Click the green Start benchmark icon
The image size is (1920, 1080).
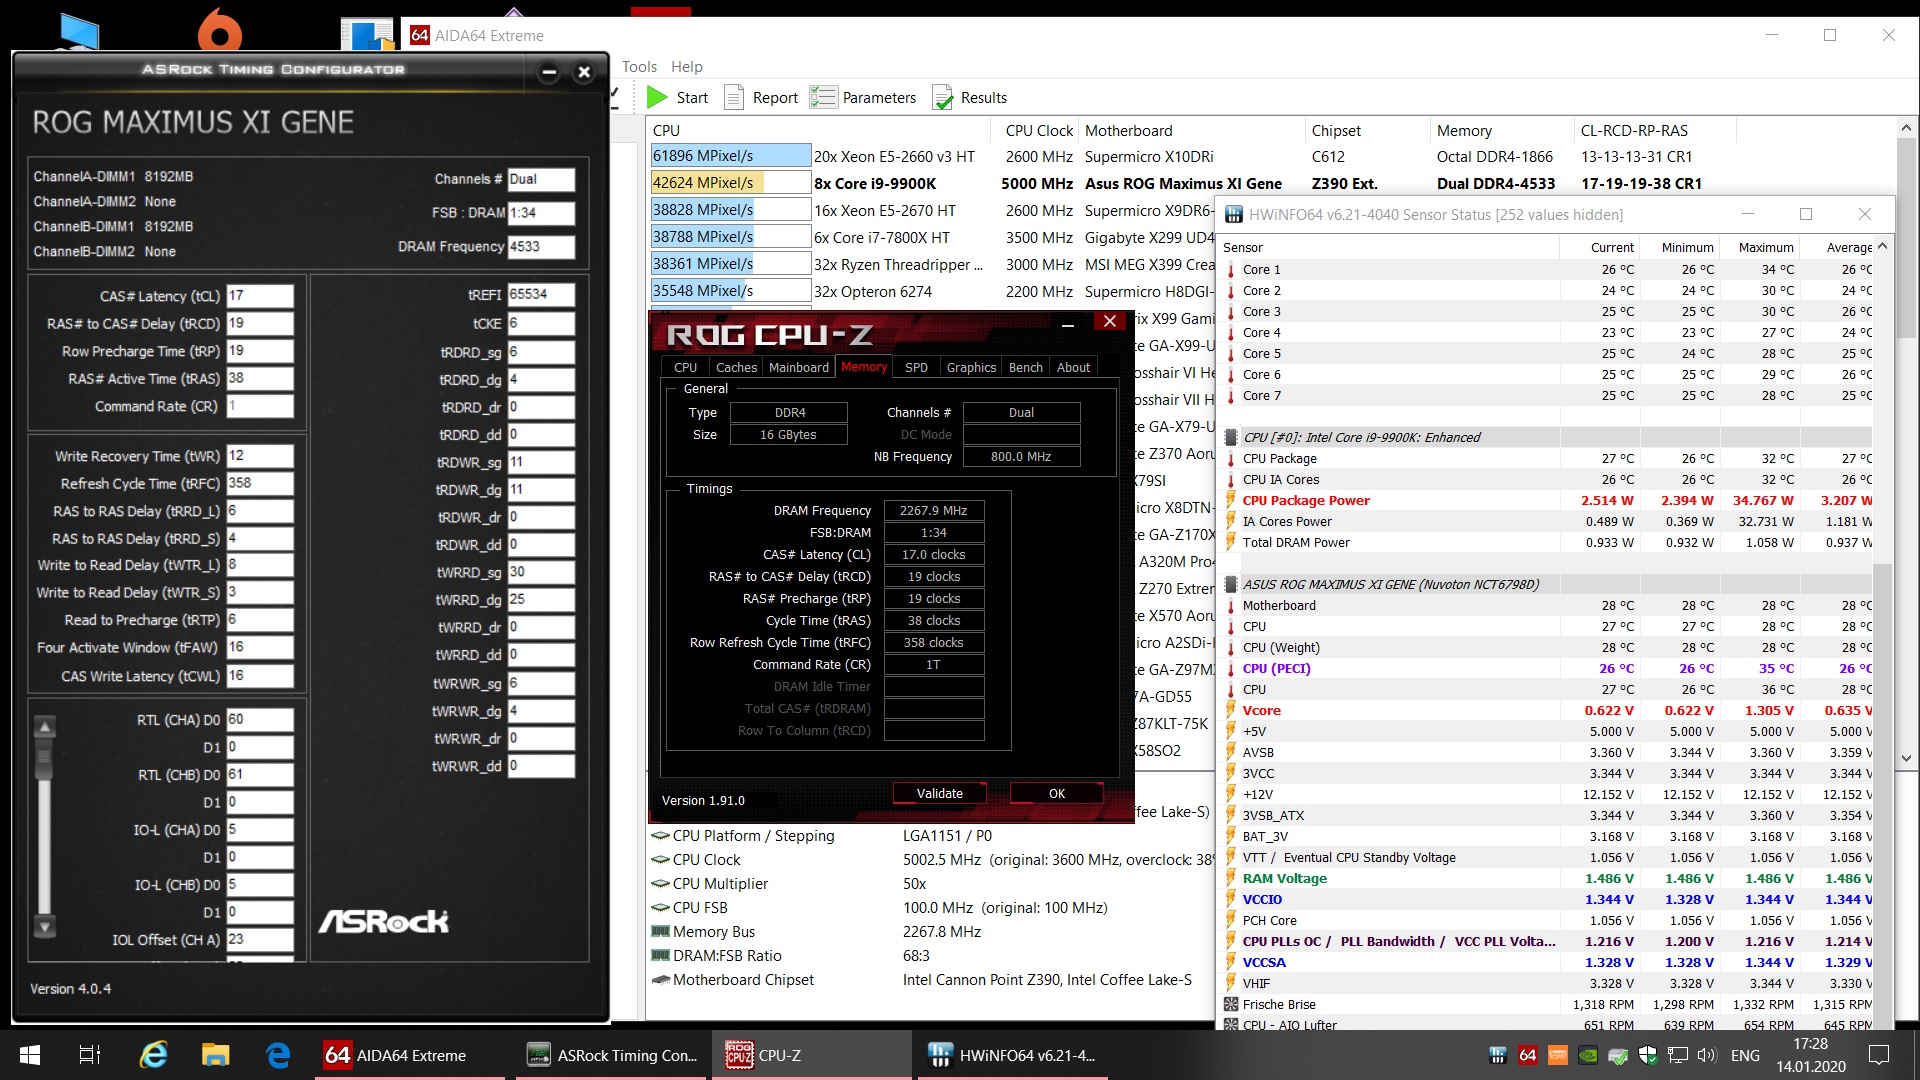point(658,97)
